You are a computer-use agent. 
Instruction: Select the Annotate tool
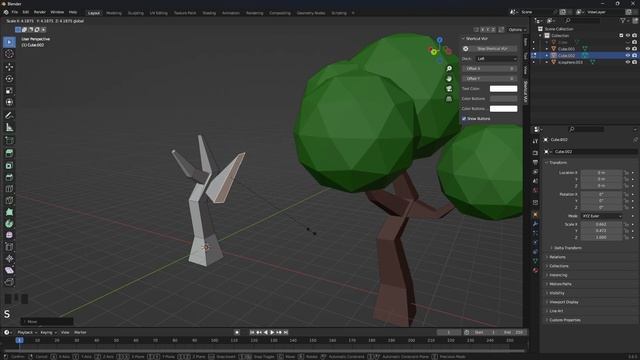pyautogui.click(x=9, y=116)
